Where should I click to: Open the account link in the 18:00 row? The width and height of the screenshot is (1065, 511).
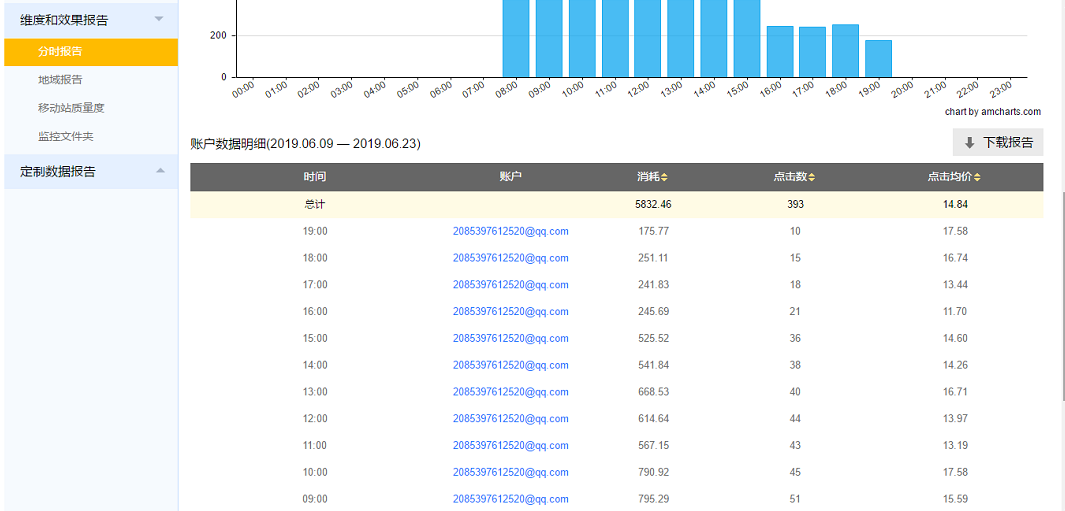pyautogui.click(x=511, y=258)
